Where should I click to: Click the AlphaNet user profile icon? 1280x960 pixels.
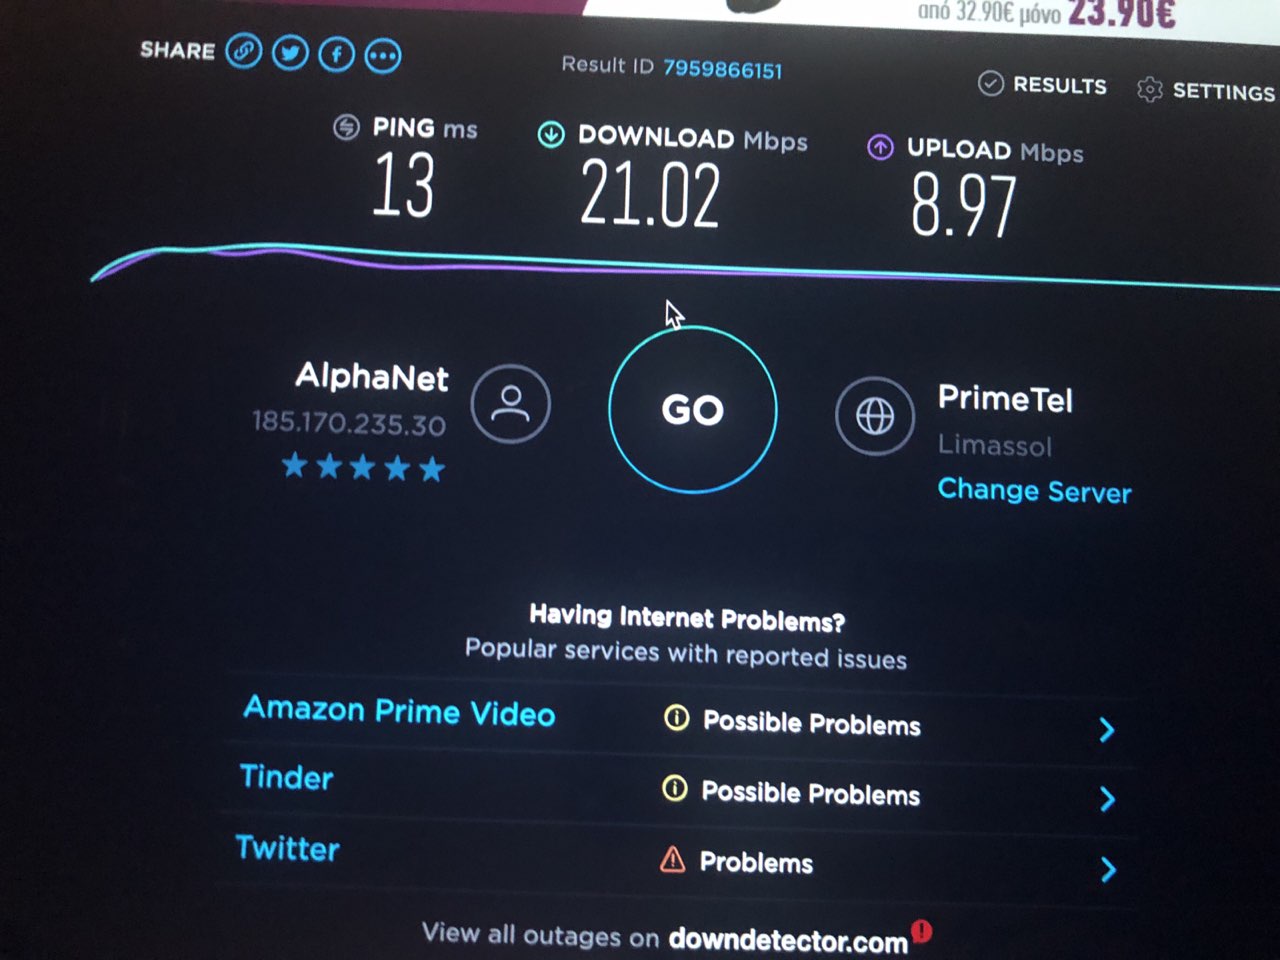point(510,404)
